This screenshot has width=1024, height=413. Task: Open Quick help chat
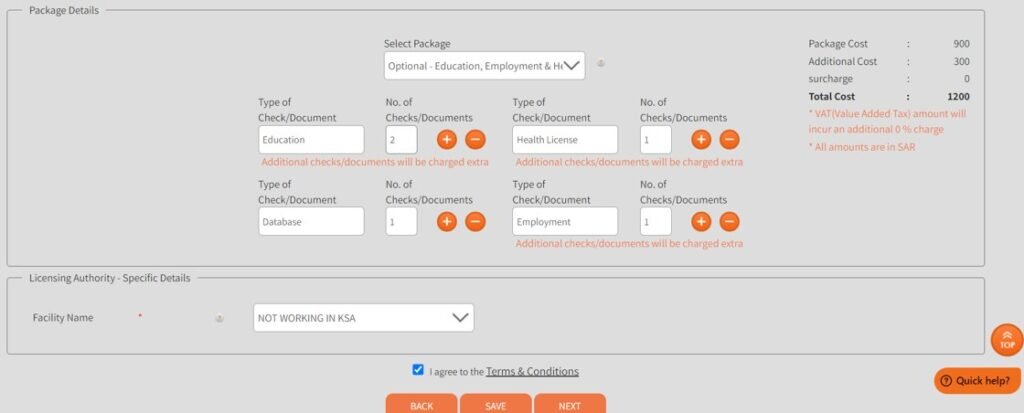(x=977, y=380)
